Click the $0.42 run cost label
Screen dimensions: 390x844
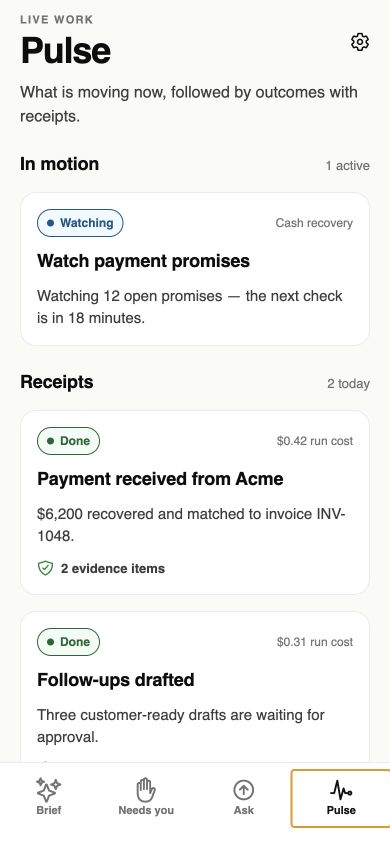[315, 441]
